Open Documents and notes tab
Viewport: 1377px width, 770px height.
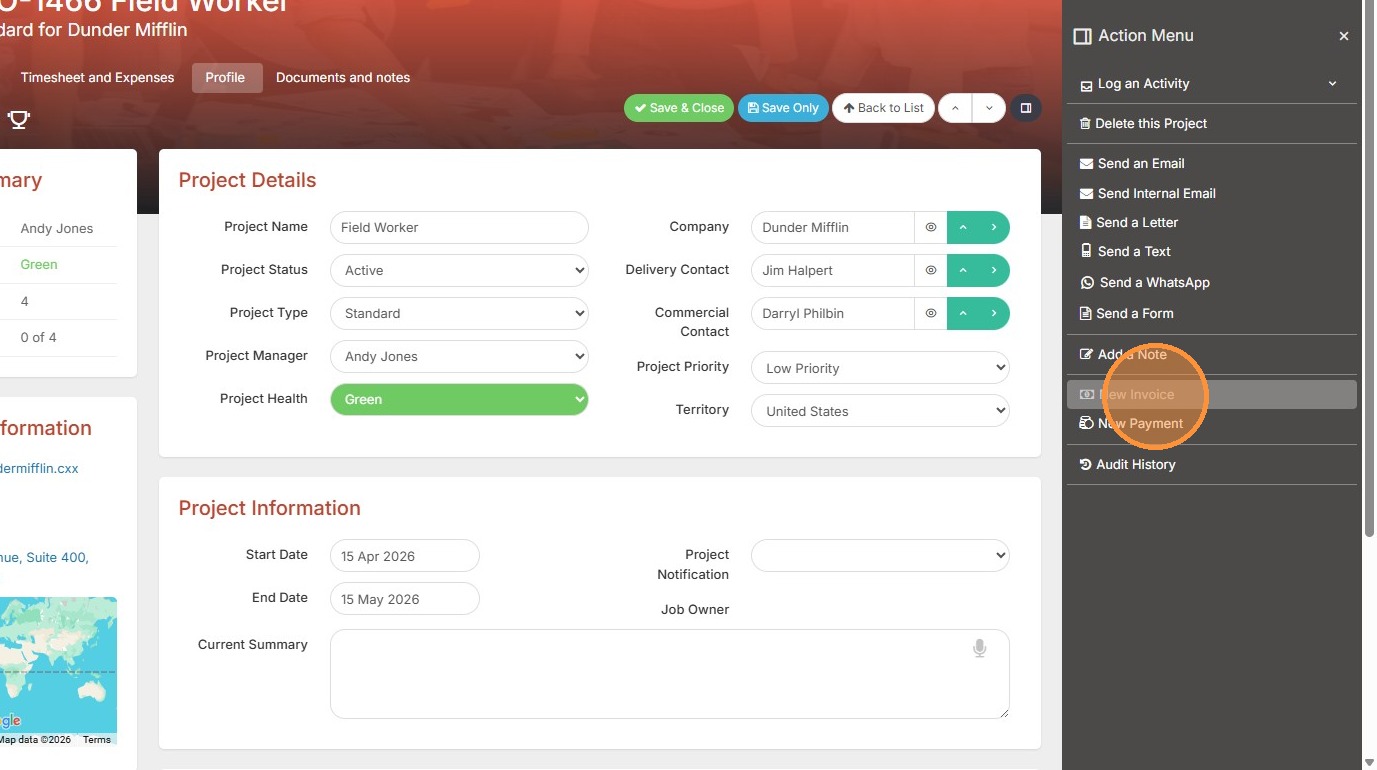click(343, 78)
